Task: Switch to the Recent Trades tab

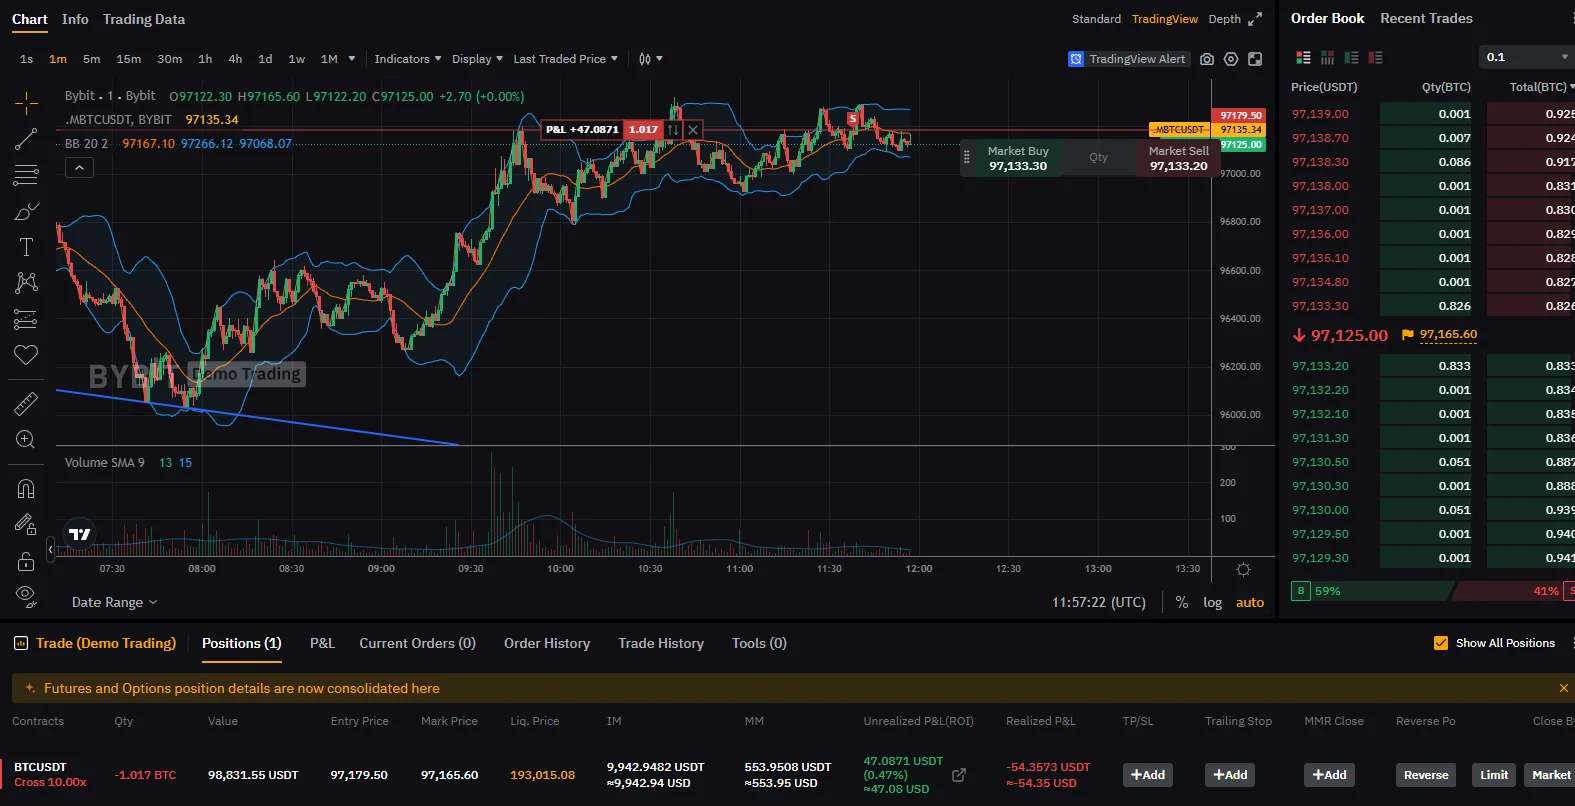Action: coord(1426,18)
